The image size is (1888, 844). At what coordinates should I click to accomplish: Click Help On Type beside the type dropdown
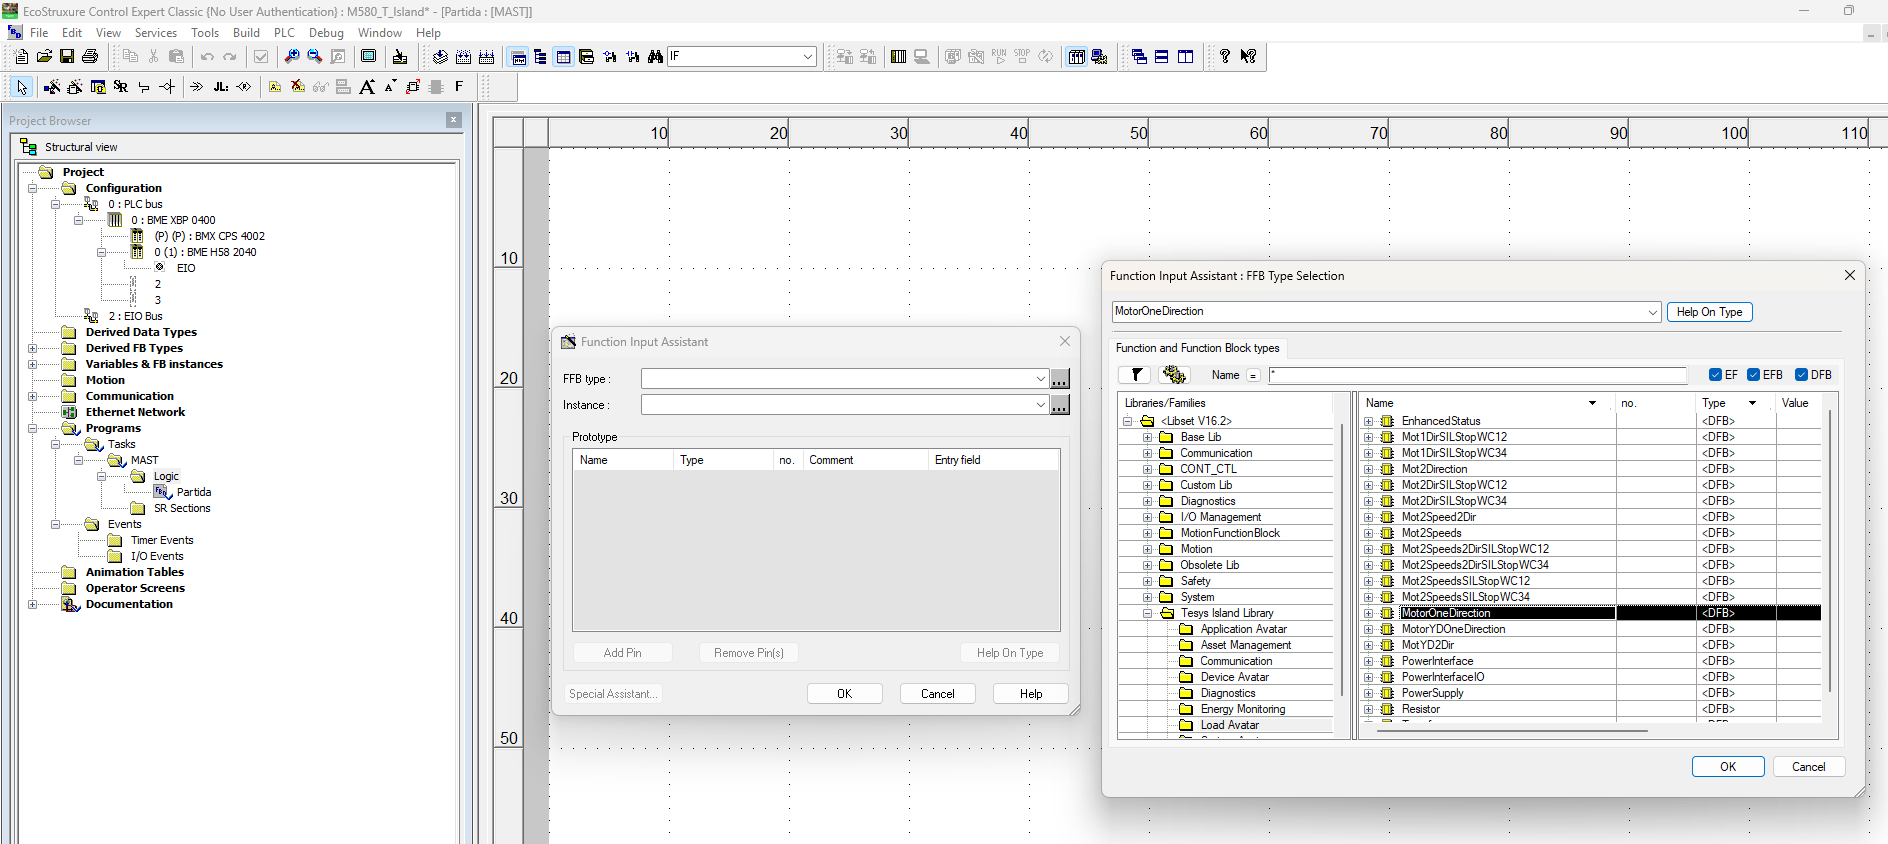pyautogui.click(x=1709, y=312)
